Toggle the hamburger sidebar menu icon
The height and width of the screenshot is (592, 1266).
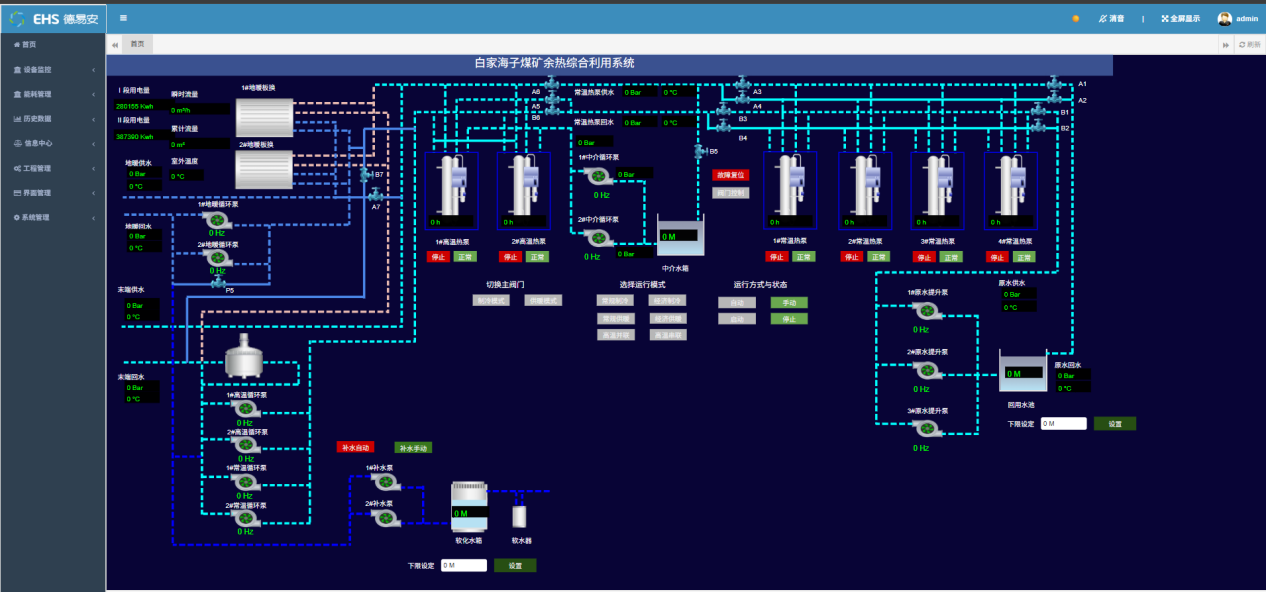point(123,18)
